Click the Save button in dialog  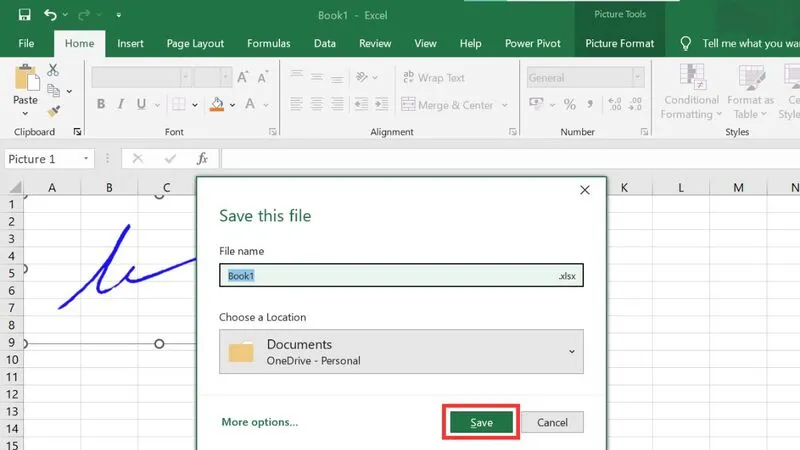481,422
